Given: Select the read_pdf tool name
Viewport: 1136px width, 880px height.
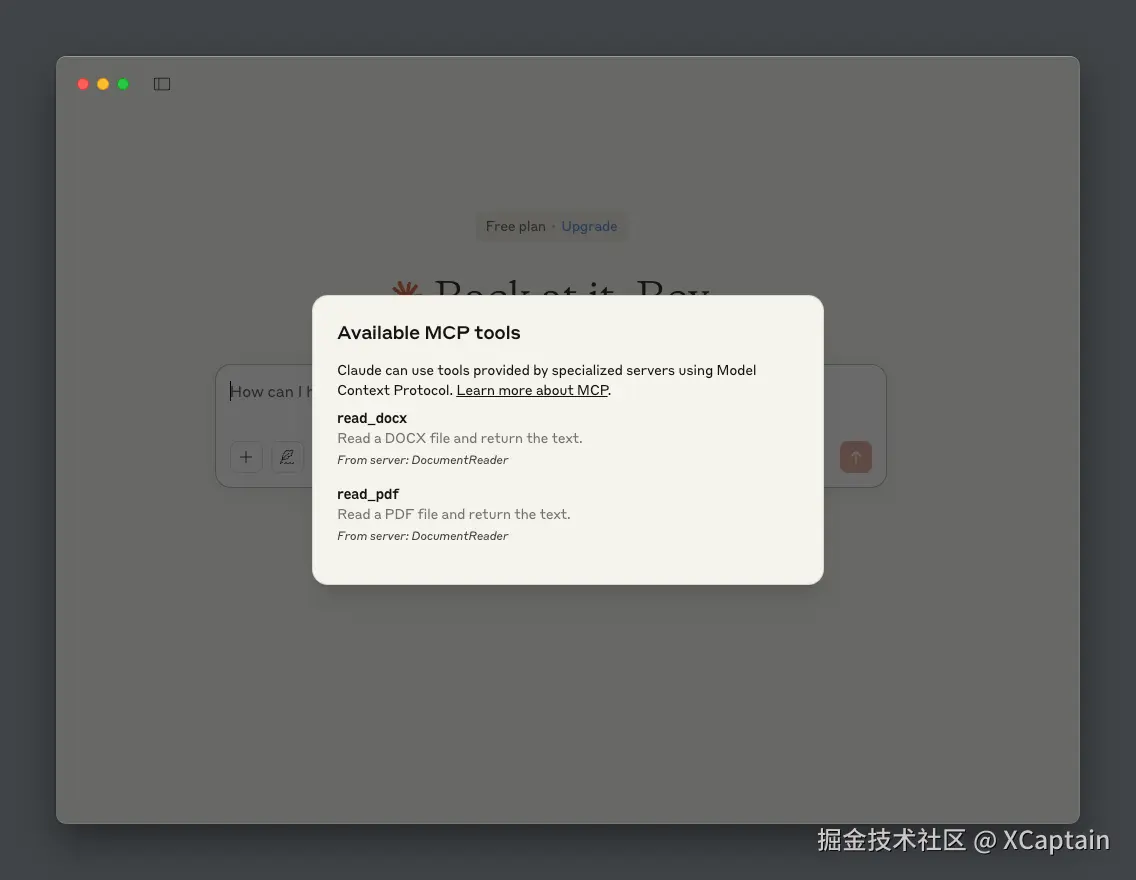Looking at the screenshot, I should [x=368, y=494].
